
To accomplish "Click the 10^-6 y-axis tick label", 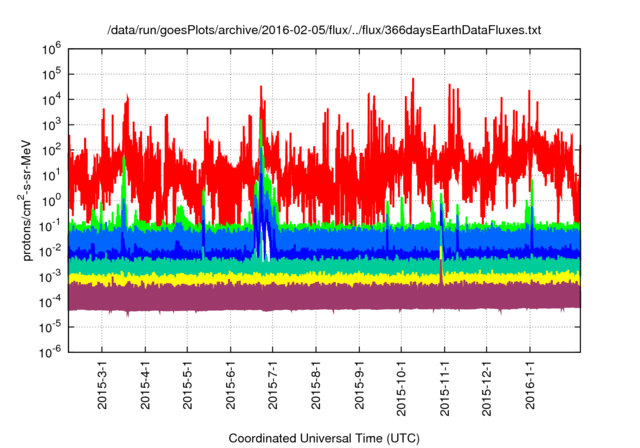I will click(x=50, y=350).
